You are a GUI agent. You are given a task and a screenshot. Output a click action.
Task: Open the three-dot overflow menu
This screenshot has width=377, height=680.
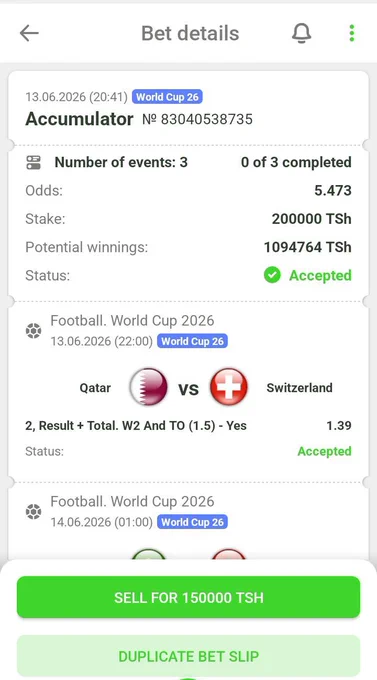point(352,33)
